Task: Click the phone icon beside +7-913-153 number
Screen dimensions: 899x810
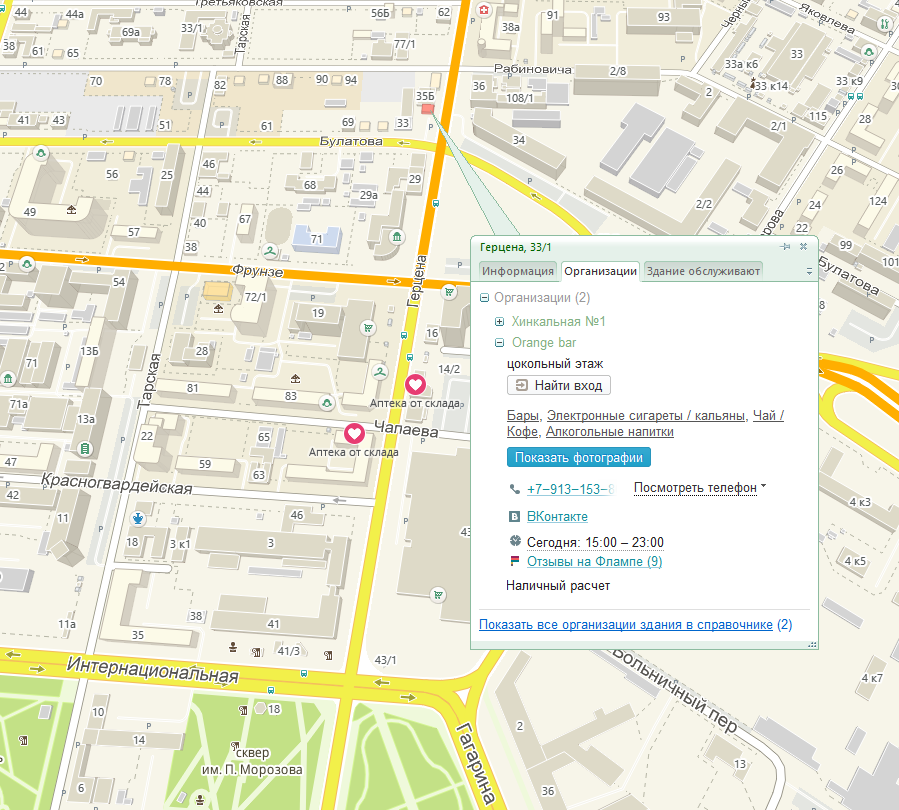Action: [515, 489]
